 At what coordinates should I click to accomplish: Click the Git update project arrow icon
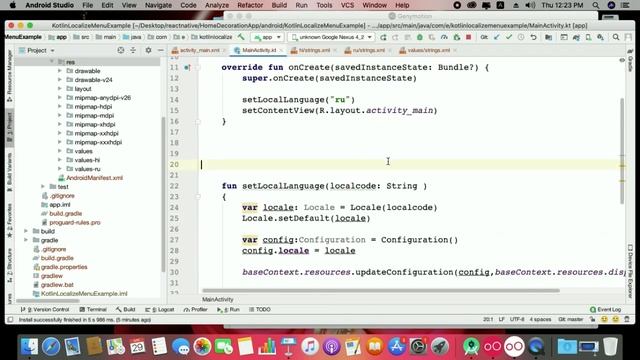[x=496, y=37]
